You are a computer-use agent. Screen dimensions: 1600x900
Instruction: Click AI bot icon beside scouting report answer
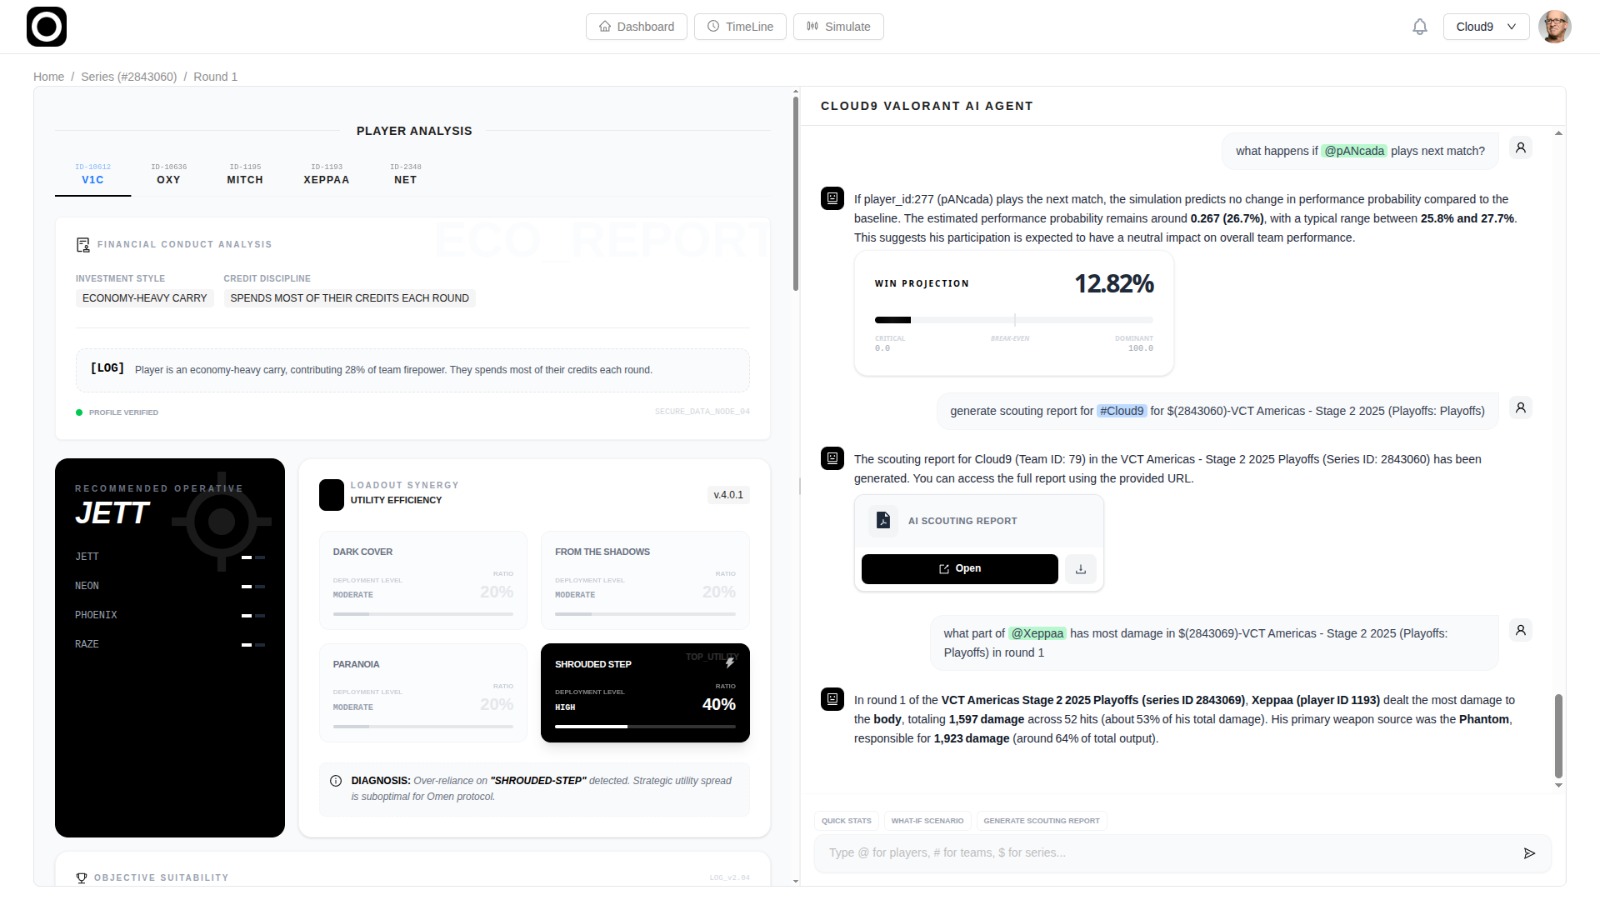point(833,458)
